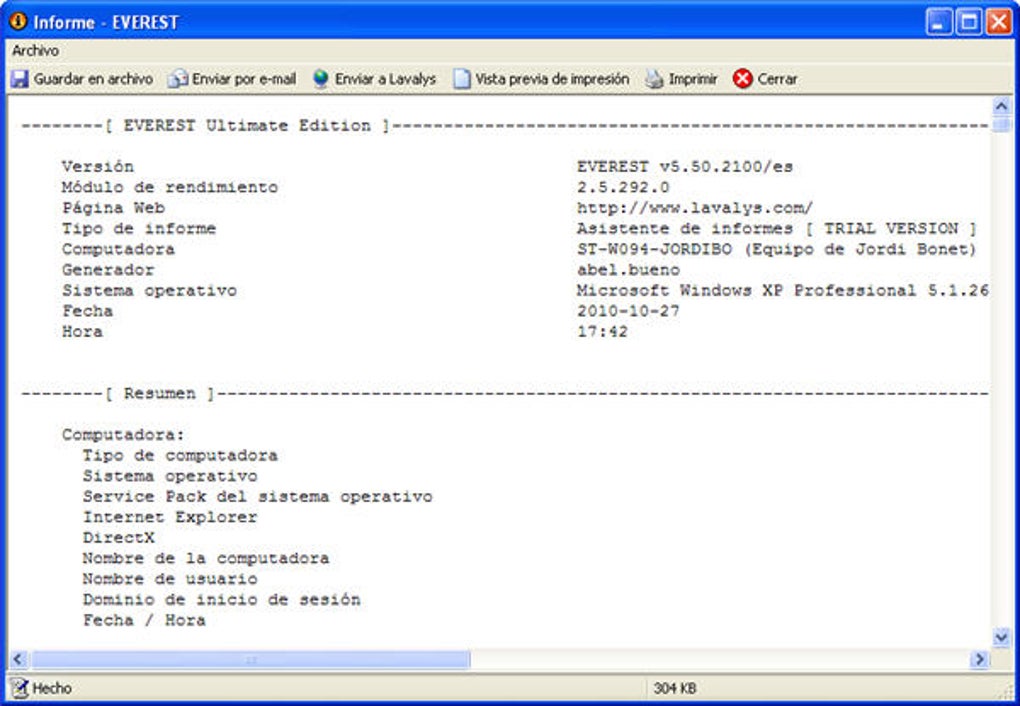
Task: Click the horizontal scrollbar left arrow
Action: (x=18, y=659)
